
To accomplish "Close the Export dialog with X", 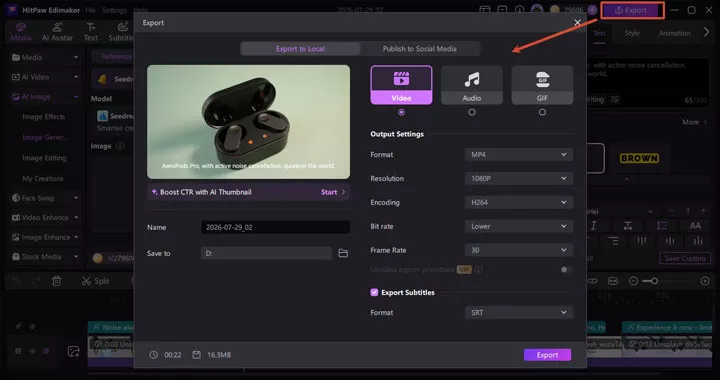I will pyautogui.click(x=578, y=22).
